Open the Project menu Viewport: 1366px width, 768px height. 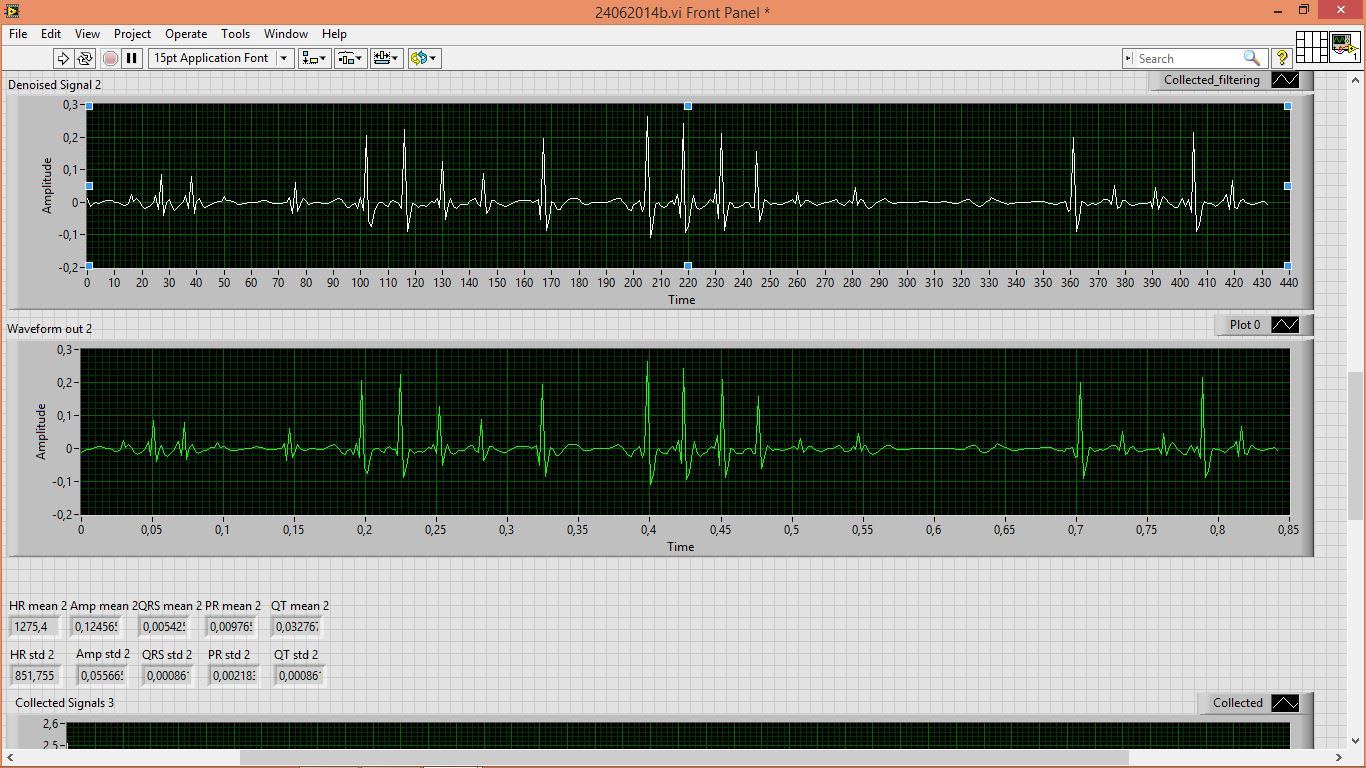pos(132,33)
